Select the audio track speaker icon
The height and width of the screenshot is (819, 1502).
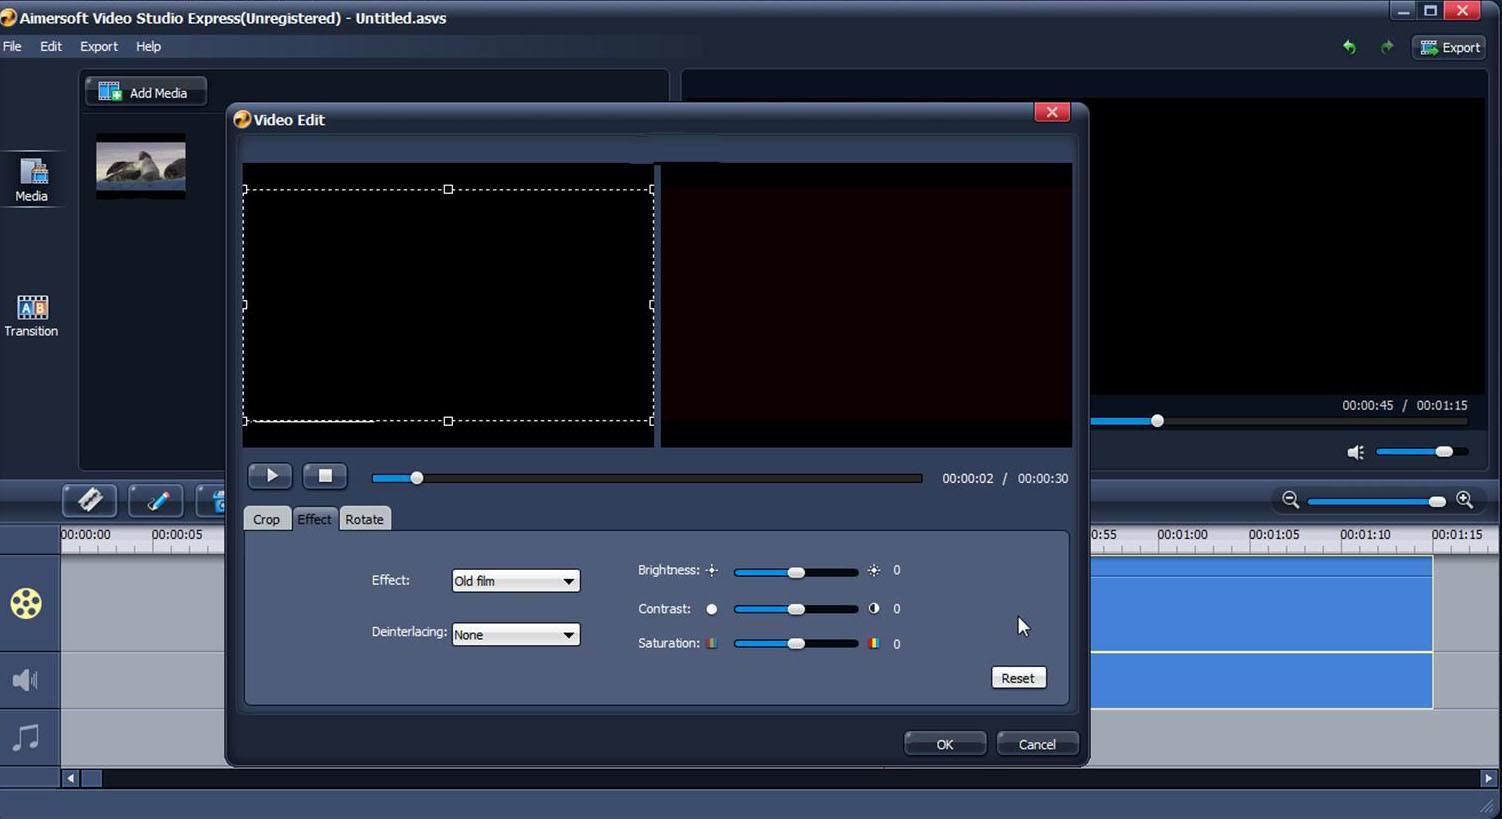point(25,680)
